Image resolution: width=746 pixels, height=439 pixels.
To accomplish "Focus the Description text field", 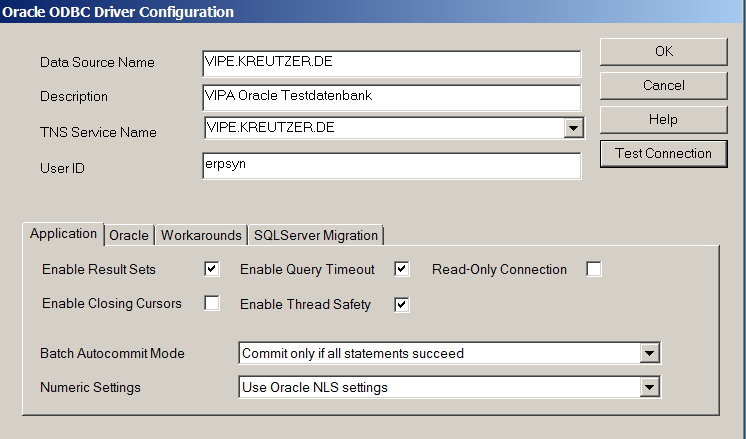I will tap(390, 97).
